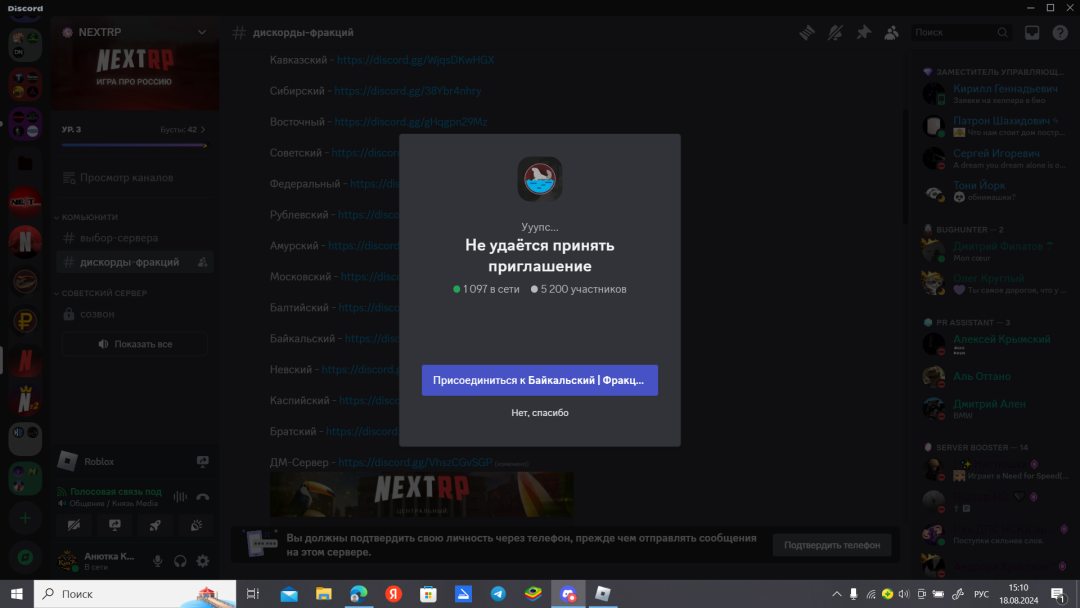Image resolution: width=1080 pixels, height=608 pixels.
Task: Click the Подтвердить телефон button
Action: [832, 545]
